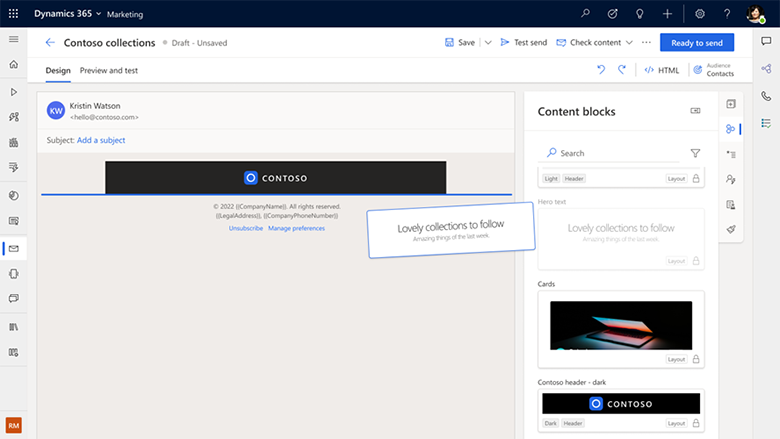Toggle the hamburger navigation menu

(13, 39)
